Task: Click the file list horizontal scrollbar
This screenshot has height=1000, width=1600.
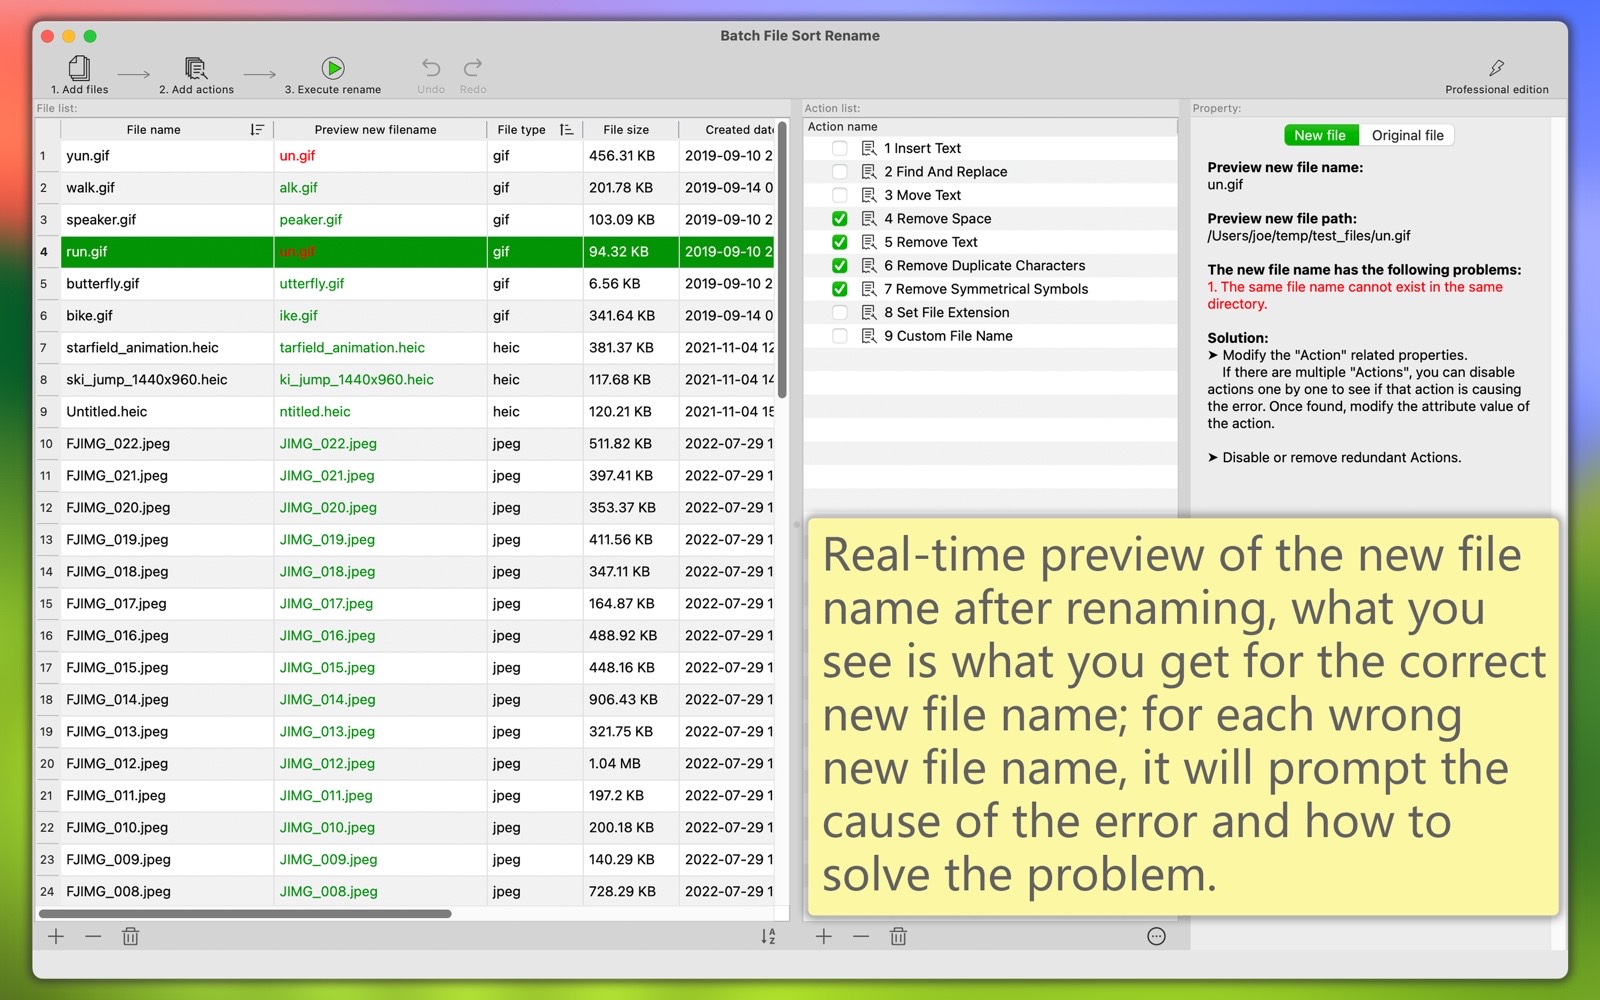Action: point(245,913)
